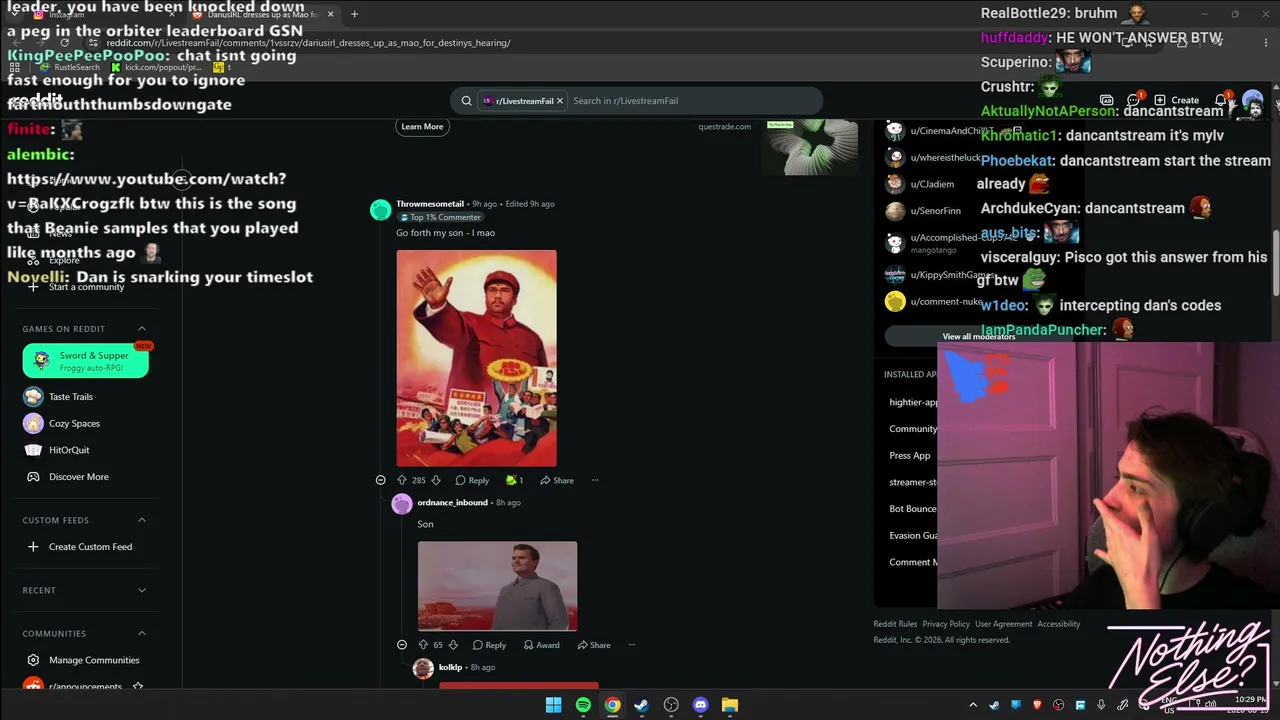Open Taste Trails game
1280x720 pixels.
tap(71, 397)
